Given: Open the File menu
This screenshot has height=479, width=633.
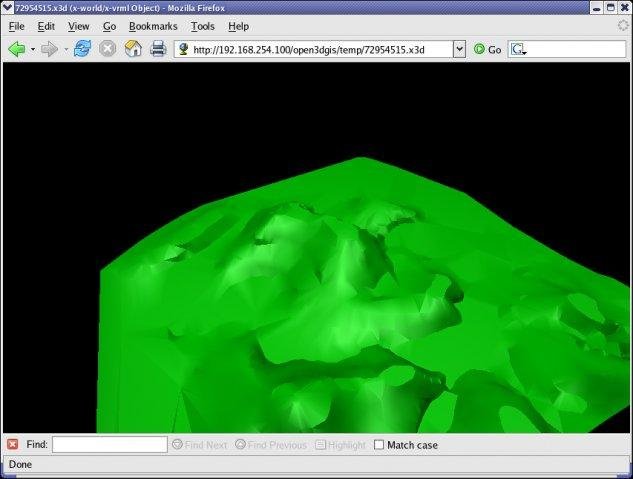Looking at the screenshot, I should [17, 27].
